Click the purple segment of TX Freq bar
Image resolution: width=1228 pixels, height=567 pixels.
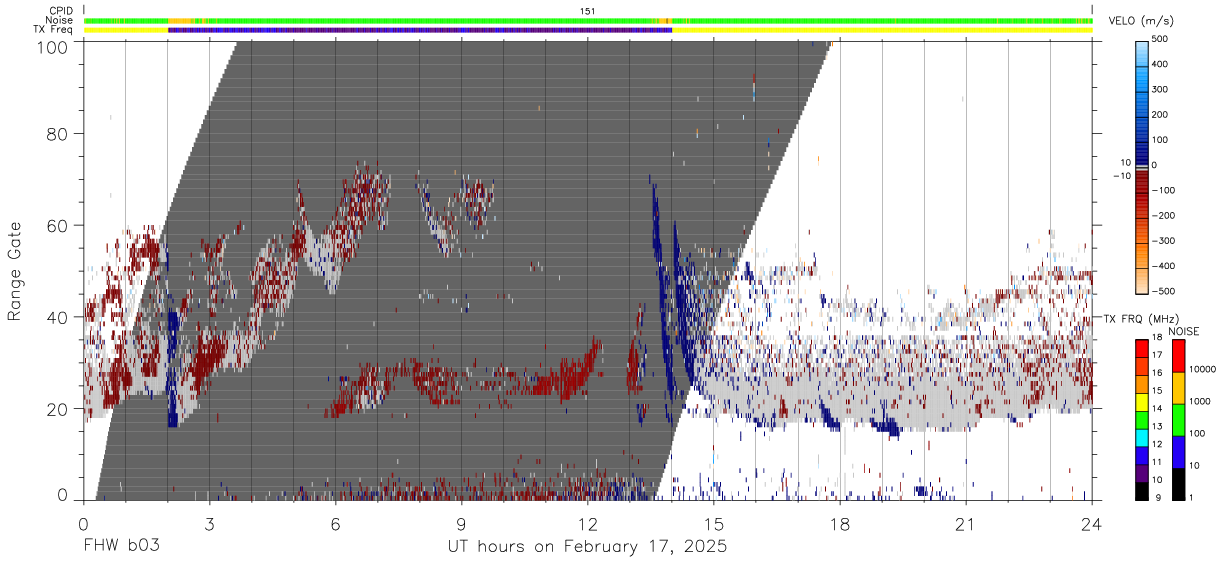coord(420,30)
